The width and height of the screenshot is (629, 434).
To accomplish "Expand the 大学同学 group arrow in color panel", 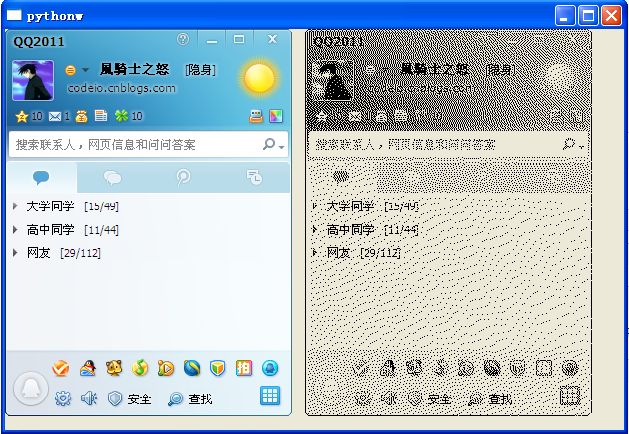I will (x=15, y=206).
